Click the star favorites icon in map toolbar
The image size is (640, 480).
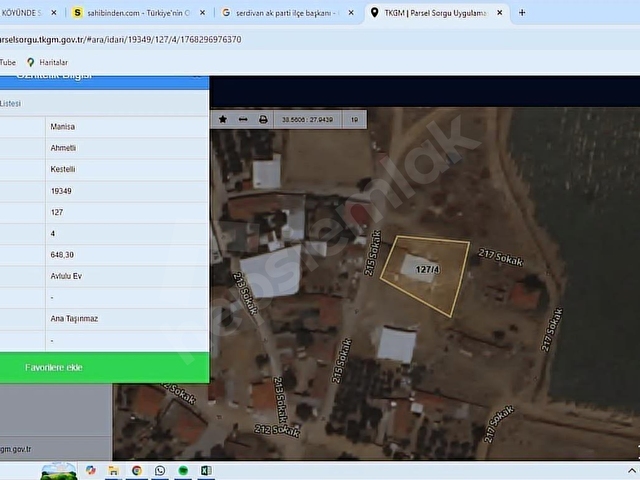223,119
